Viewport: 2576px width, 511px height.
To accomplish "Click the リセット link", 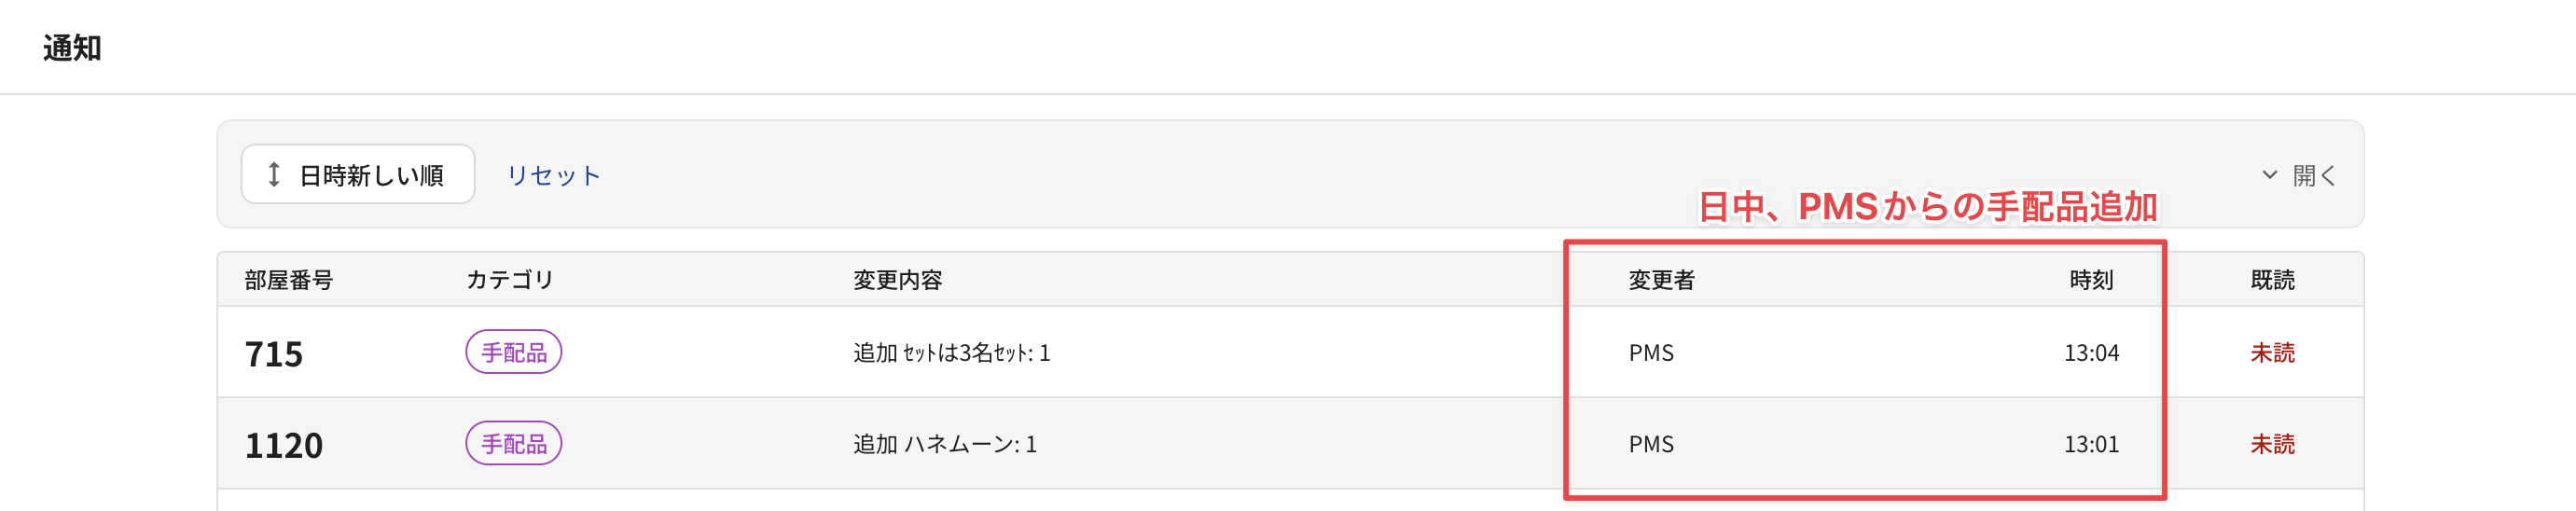I will coord(553,175).
